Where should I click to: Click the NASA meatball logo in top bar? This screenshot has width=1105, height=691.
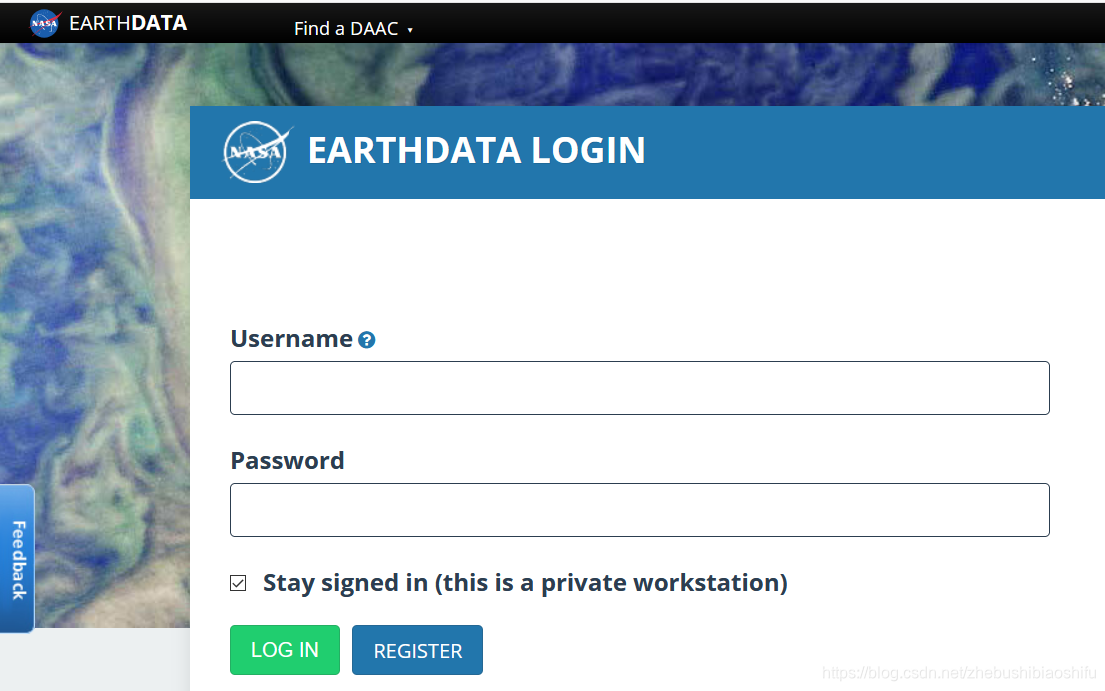(x=45, y=23)
